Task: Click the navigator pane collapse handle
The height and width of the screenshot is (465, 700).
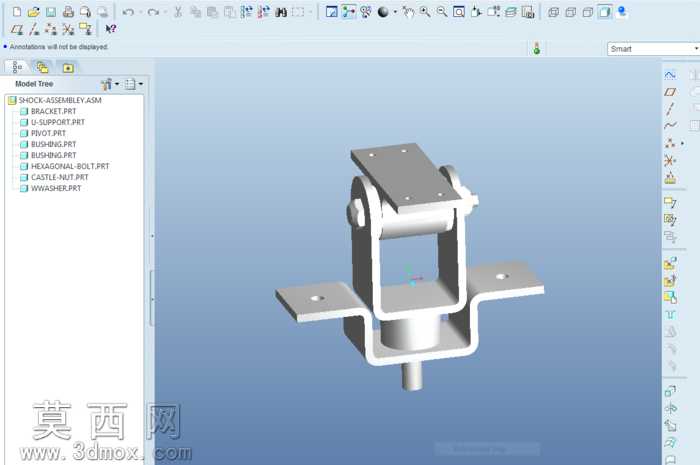Action: [x=152, y=236]
